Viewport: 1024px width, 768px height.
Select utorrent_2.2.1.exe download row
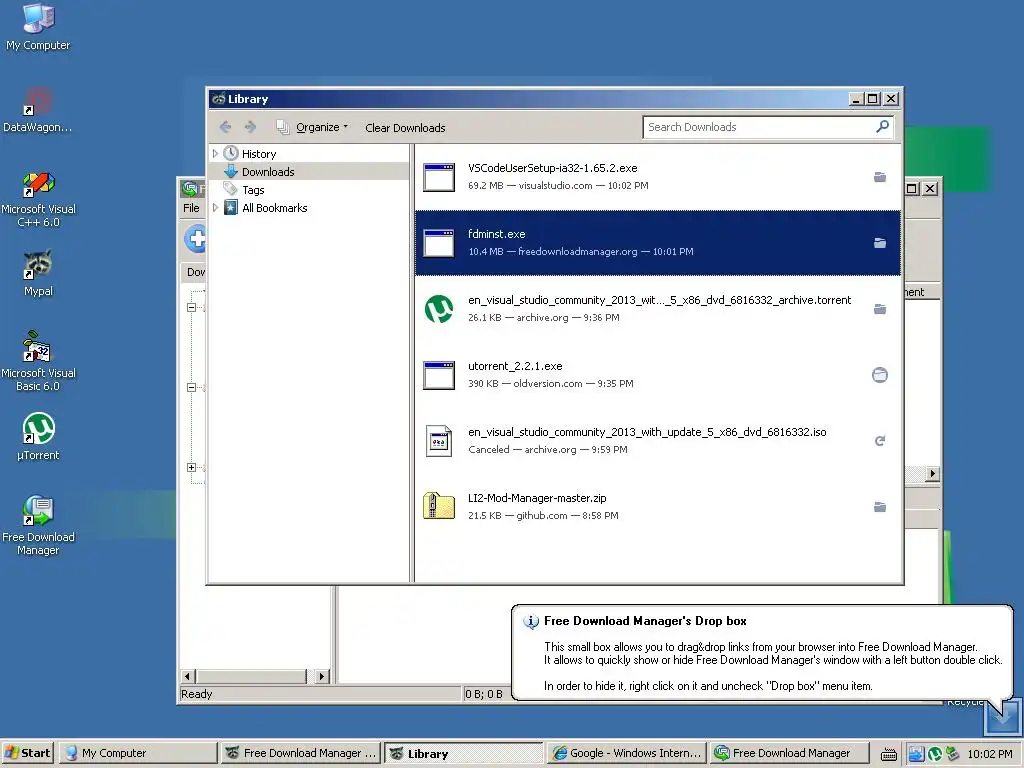point(658,375)
